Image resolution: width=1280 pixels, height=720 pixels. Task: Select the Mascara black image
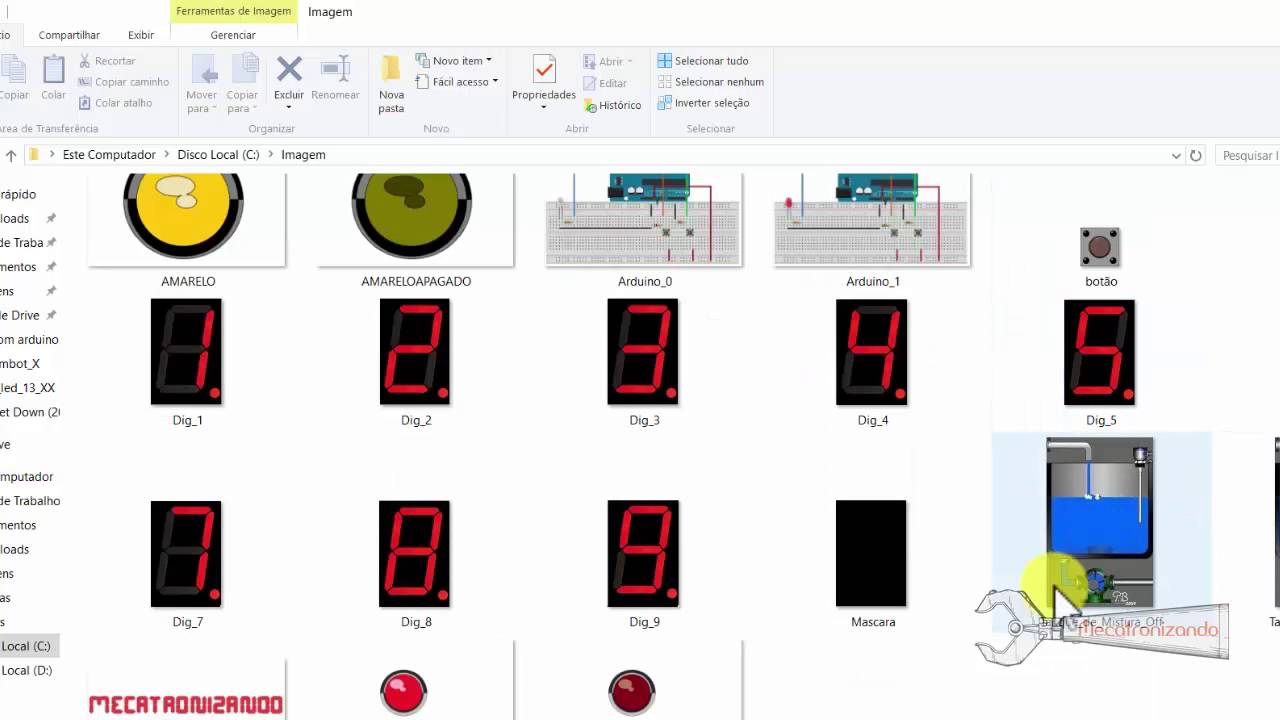871,554
